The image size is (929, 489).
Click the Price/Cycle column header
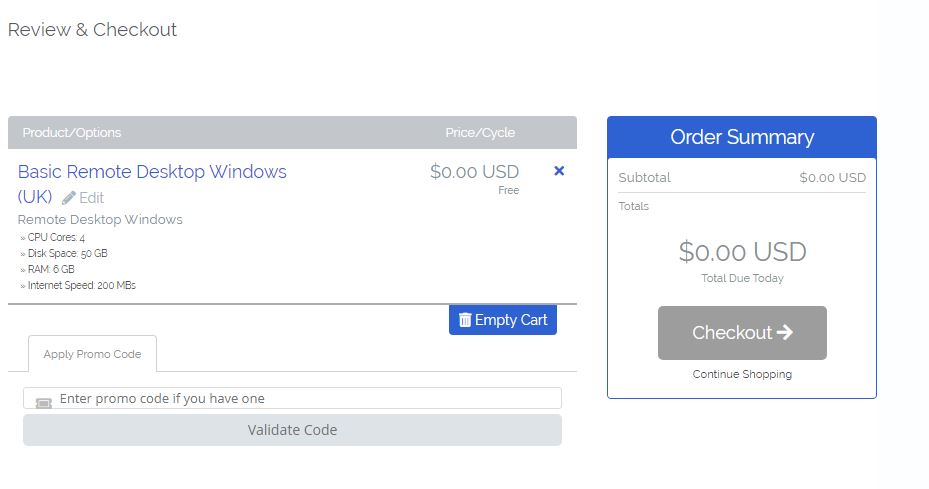[480, 133]
